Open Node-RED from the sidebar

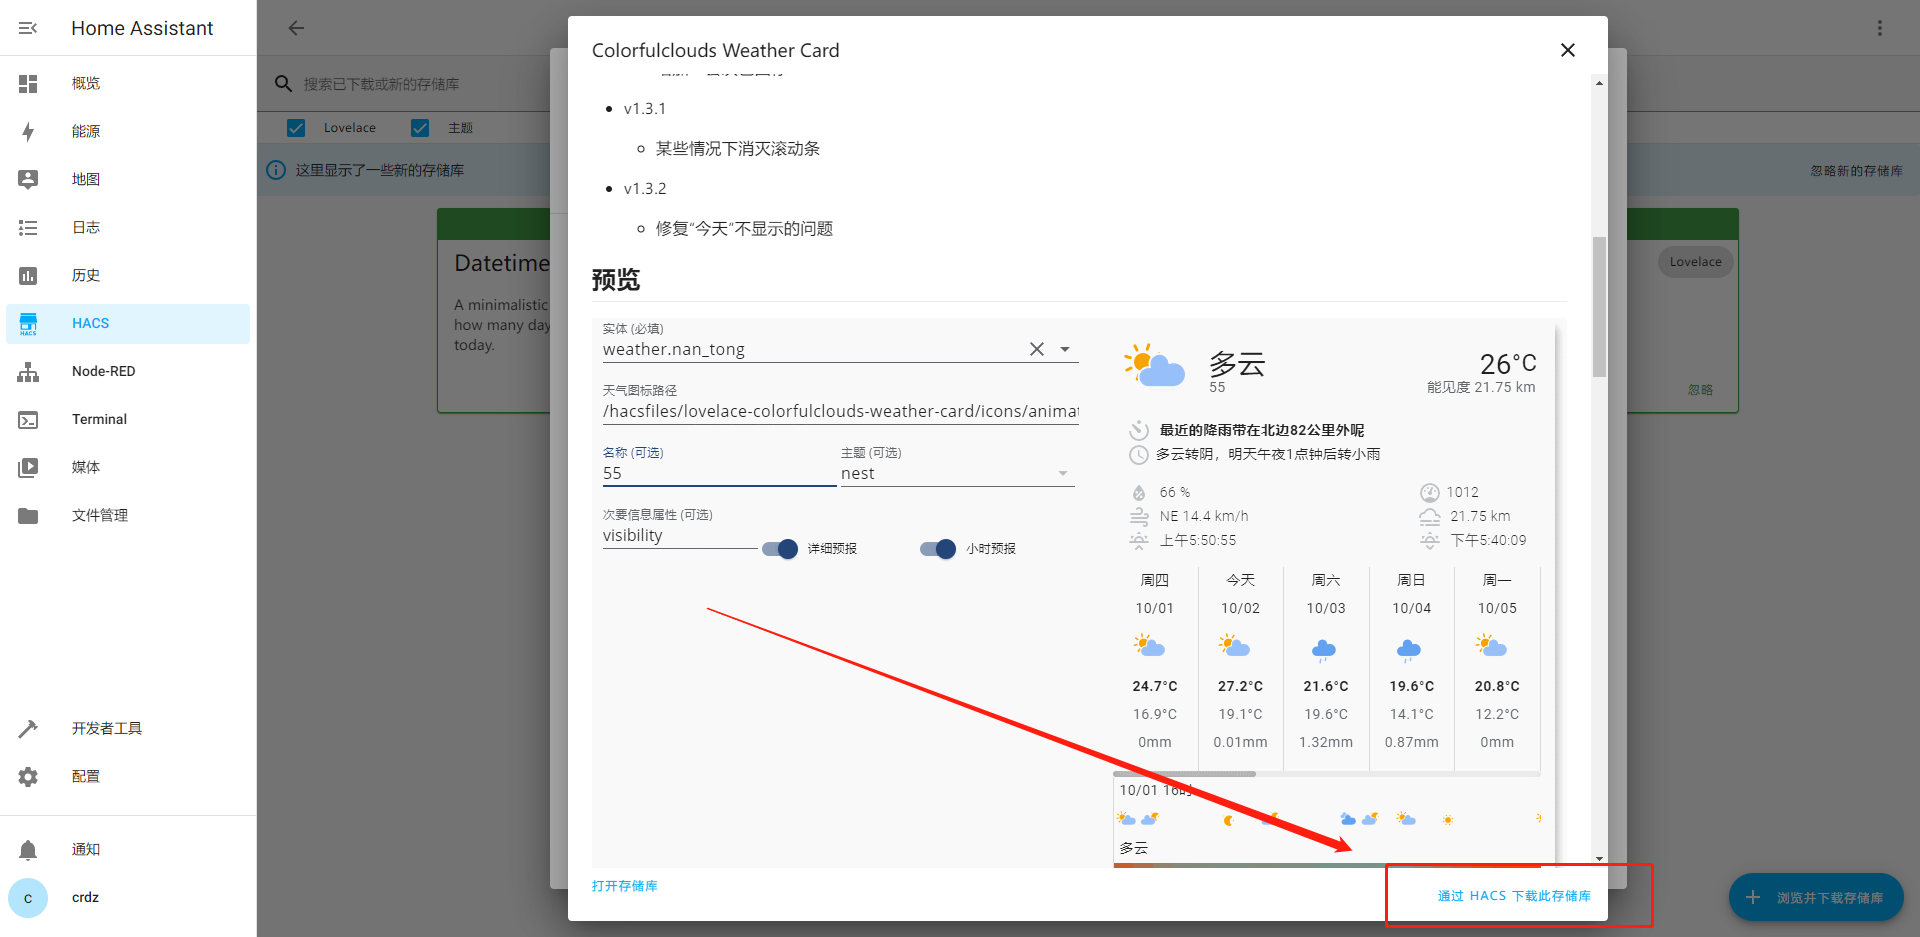click(103, 371)
